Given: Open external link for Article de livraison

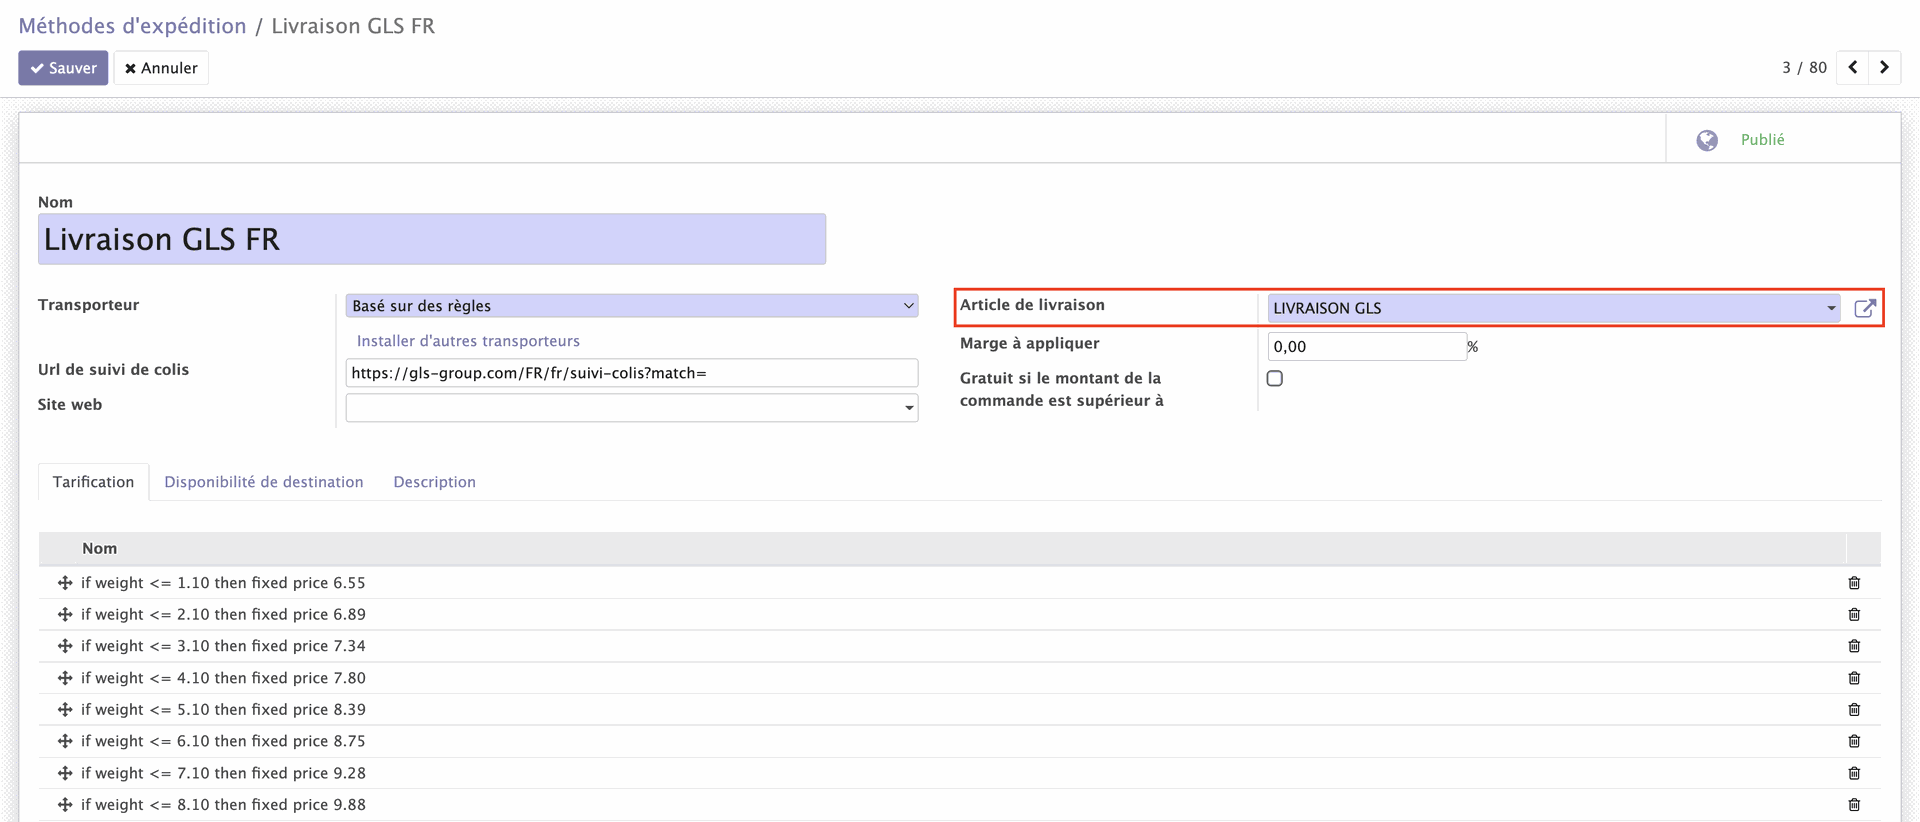Looking at the screenshot, I should (x=1864, y=308).
